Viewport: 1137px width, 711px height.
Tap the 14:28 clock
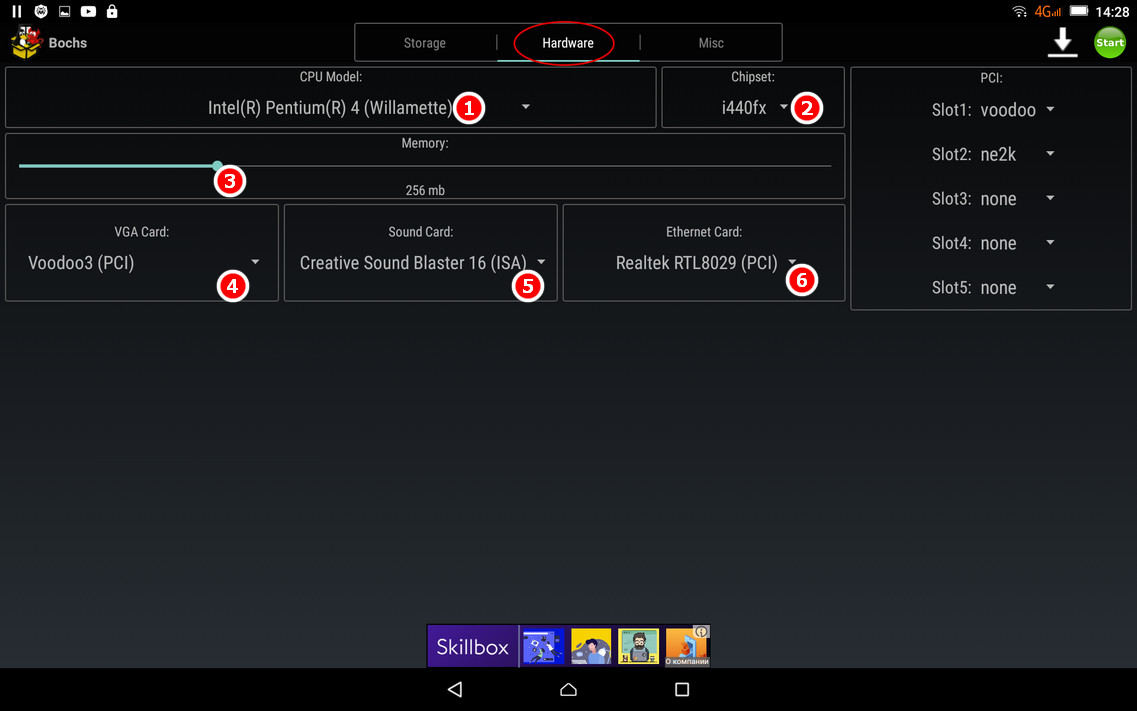click(x=1112, y=12)
